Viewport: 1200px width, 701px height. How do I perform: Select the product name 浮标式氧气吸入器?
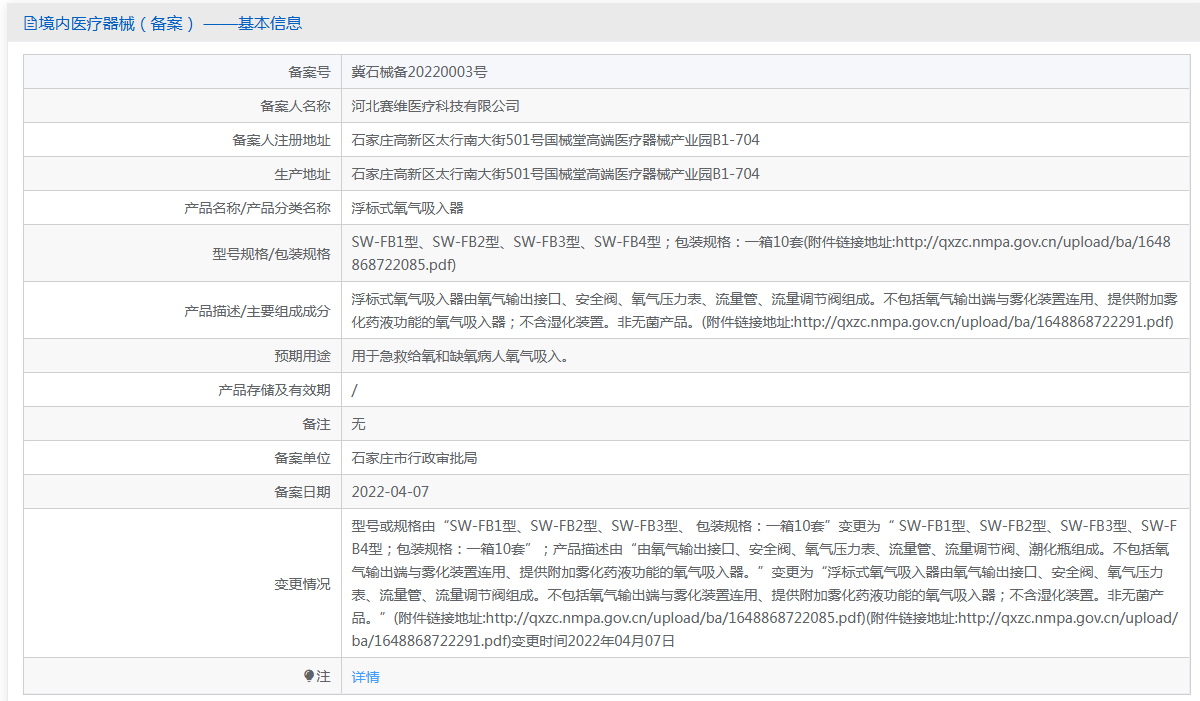pyautogui.click(x=408, y=208)
